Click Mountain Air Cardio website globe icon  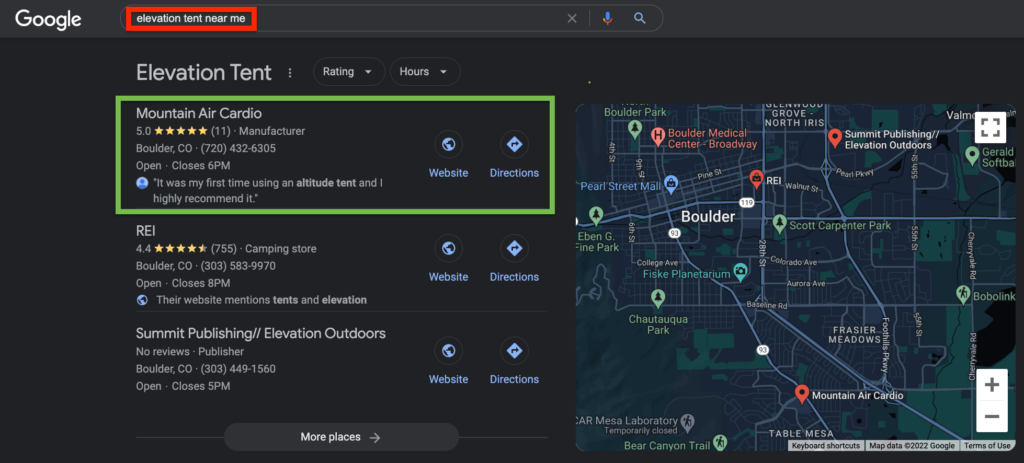449,144
